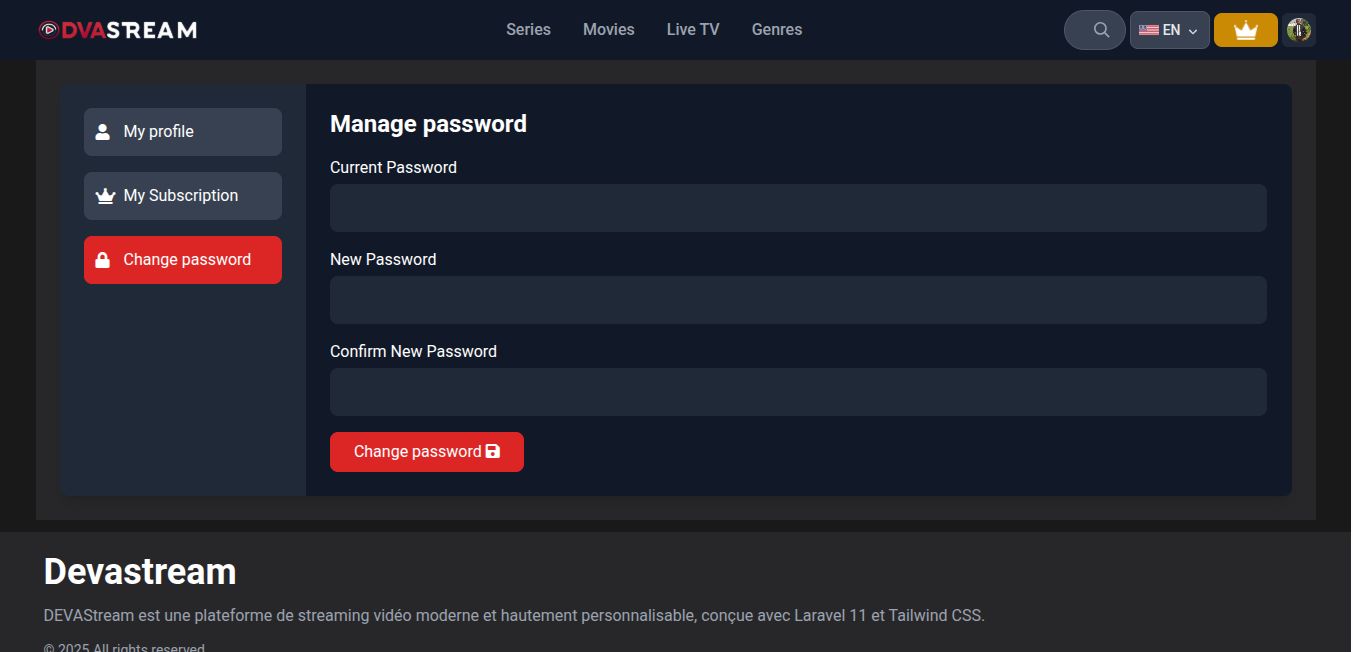Viewport: 1353px width, 652px height.
Task: Click the DVAStream logo
Action: pyautogui.click(x=118, y=30)
